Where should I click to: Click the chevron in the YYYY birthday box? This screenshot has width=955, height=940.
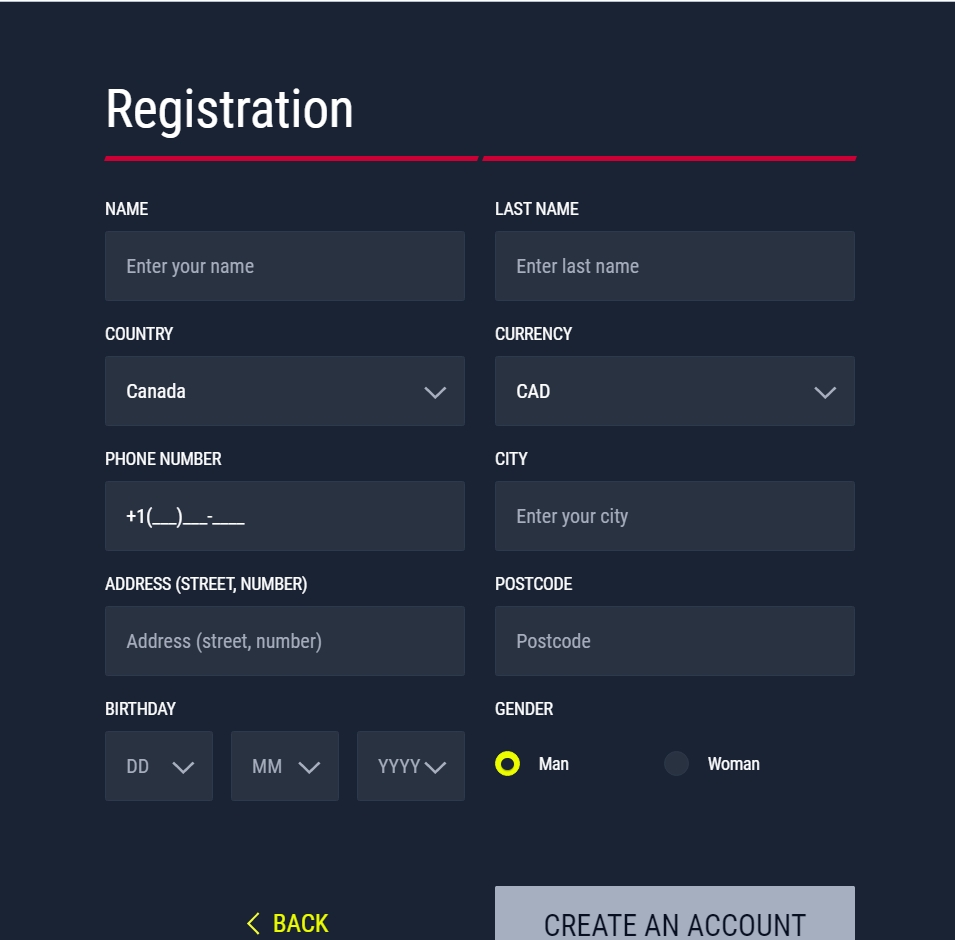click(435, 767)
